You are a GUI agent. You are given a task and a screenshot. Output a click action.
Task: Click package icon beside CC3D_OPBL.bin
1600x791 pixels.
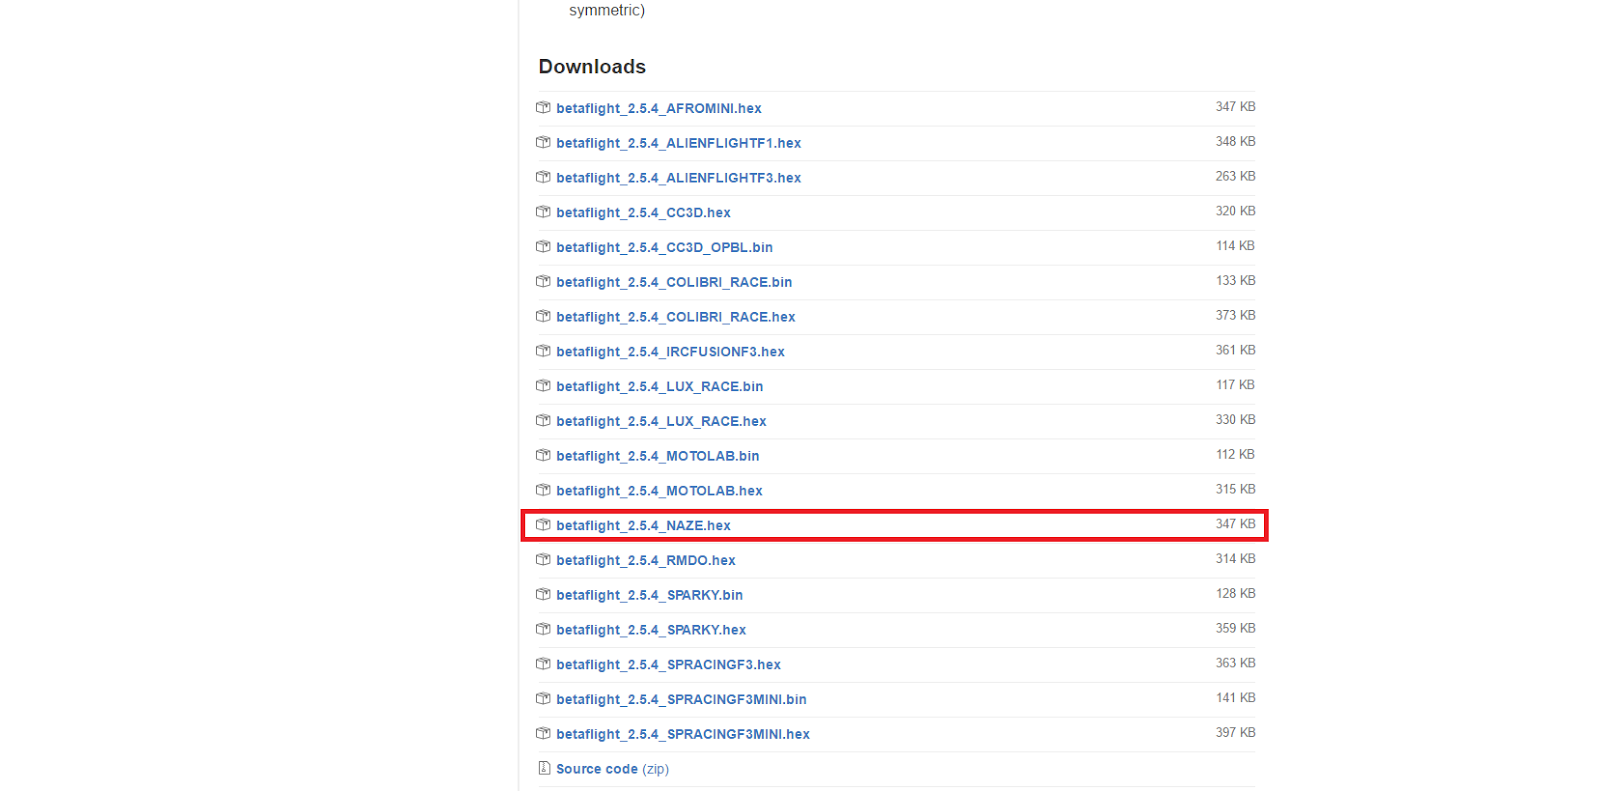pyautogui.click(x=543, y=246)
